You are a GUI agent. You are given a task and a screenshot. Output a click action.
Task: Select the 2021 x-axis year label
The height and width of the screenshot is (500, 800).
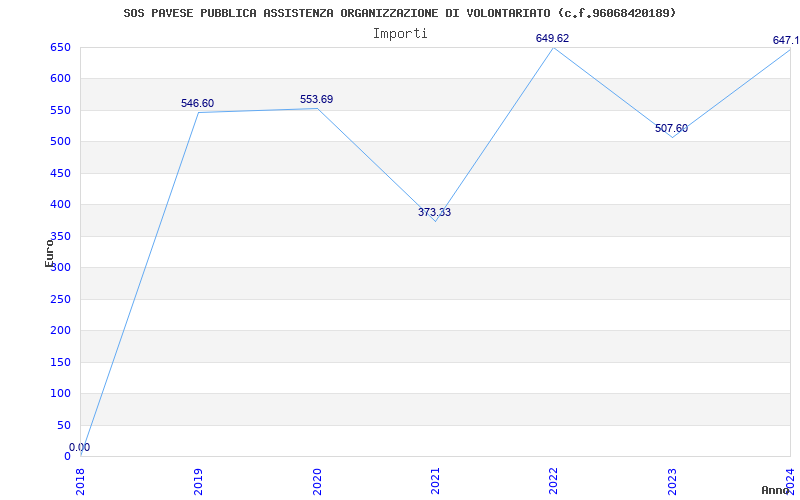point(435,482)
